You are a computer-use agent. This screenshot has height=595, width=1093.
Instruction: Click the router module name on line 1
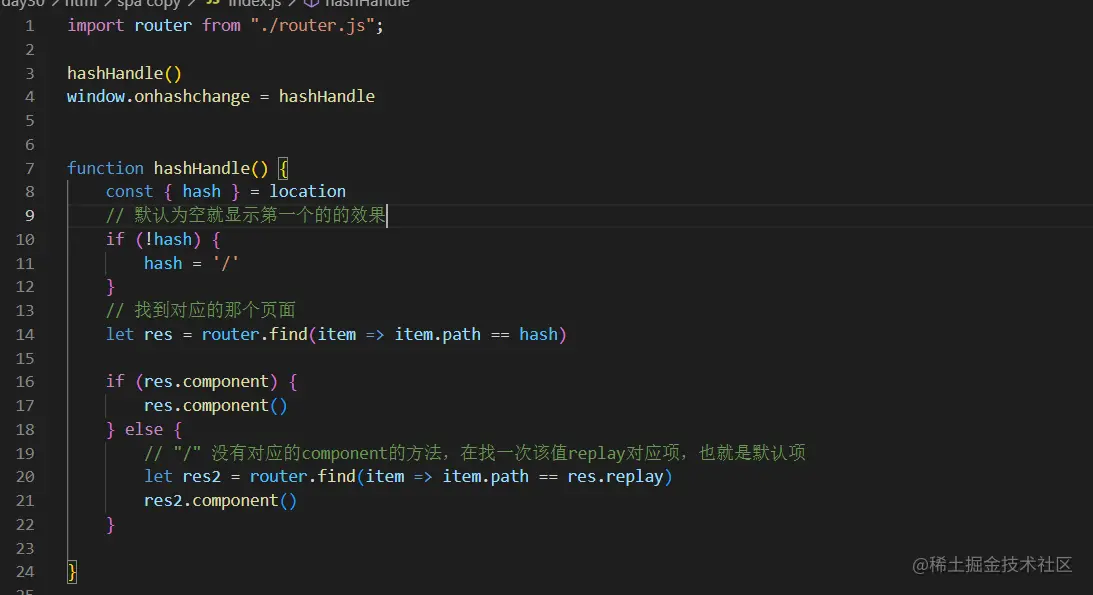[x=162, y=25]
